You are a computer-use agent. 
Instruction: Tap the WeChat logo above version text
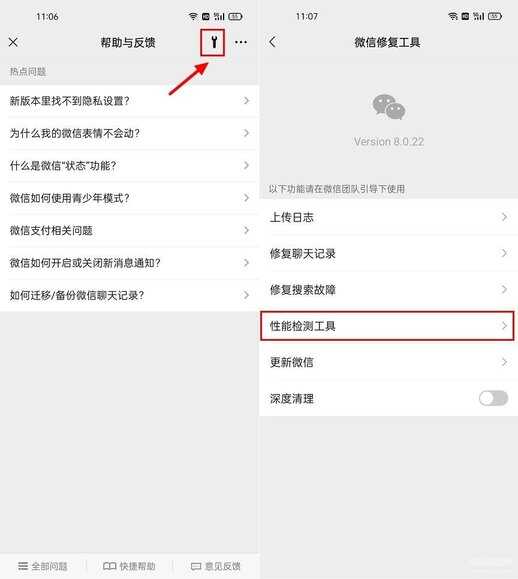[388, 107]
